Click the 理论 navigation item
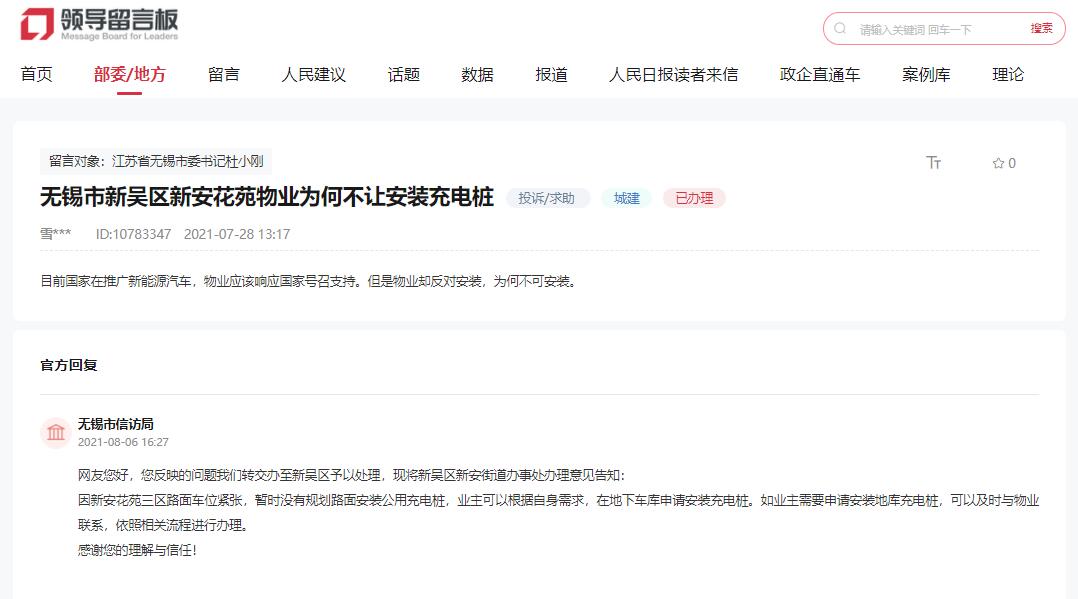 pos(1008,75)
